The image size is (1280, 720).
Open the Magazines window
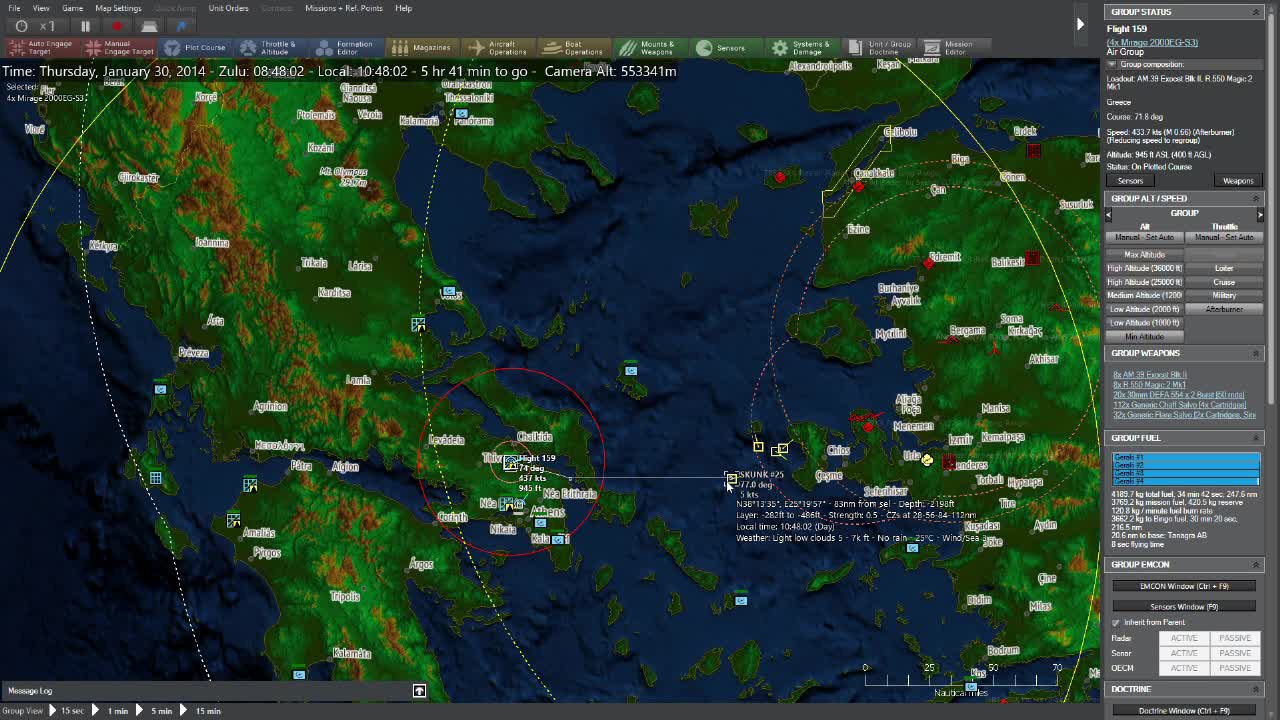pos(421,47)
